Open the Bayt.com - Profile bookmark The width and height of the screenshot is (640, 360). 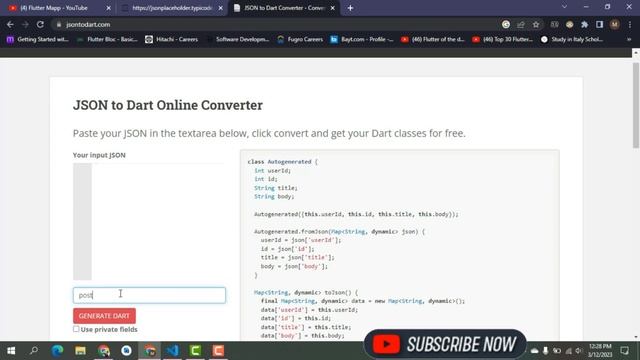pos(362,40)
